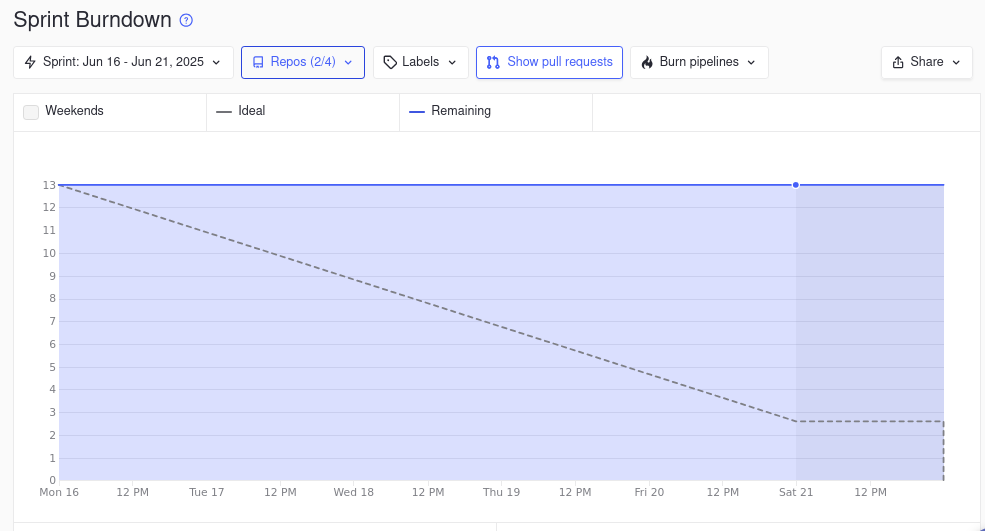This screenshot has width=985, height=531.
Task: Enable the Weekends checkbox
Action: [x=31, y=112]
